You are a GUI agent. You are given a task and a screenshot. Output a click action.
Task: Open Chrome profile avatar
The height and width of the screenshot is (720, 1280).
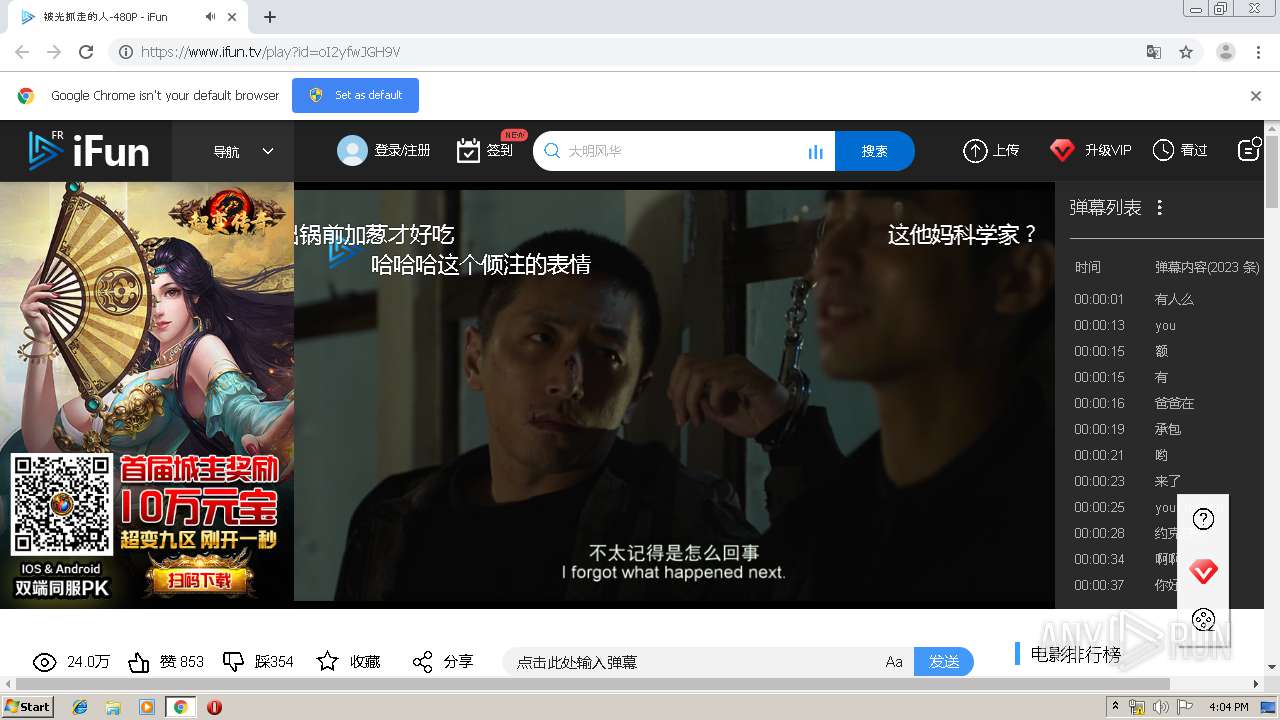coord(1226,52)
